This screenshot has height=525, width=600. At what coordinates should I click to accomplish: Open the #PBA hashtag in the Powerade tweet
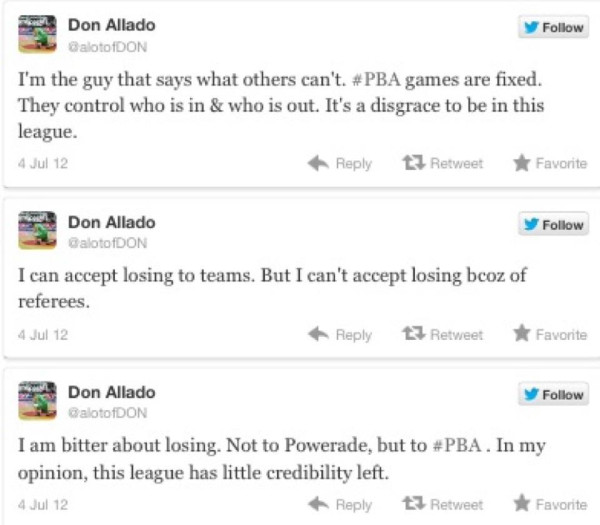coord(457,445)
